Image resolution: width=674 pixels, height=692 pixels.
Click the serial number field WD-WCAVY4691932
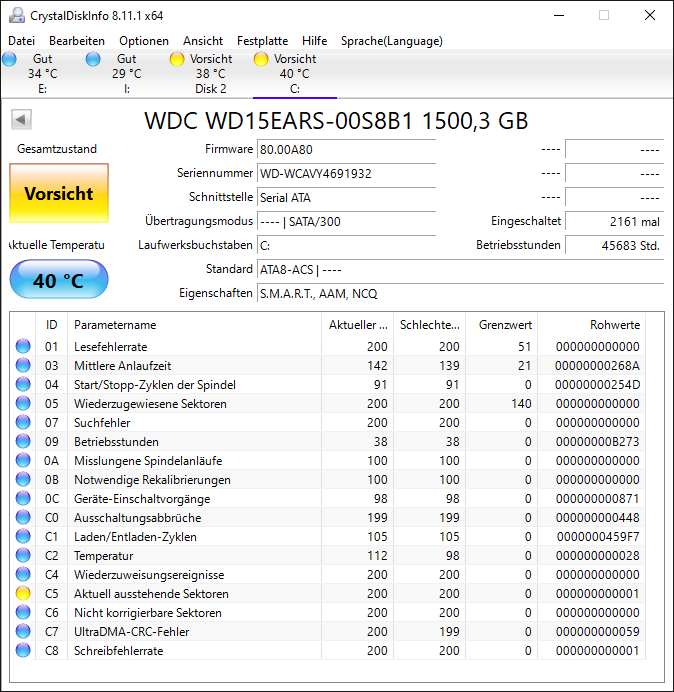coord(346,173)
